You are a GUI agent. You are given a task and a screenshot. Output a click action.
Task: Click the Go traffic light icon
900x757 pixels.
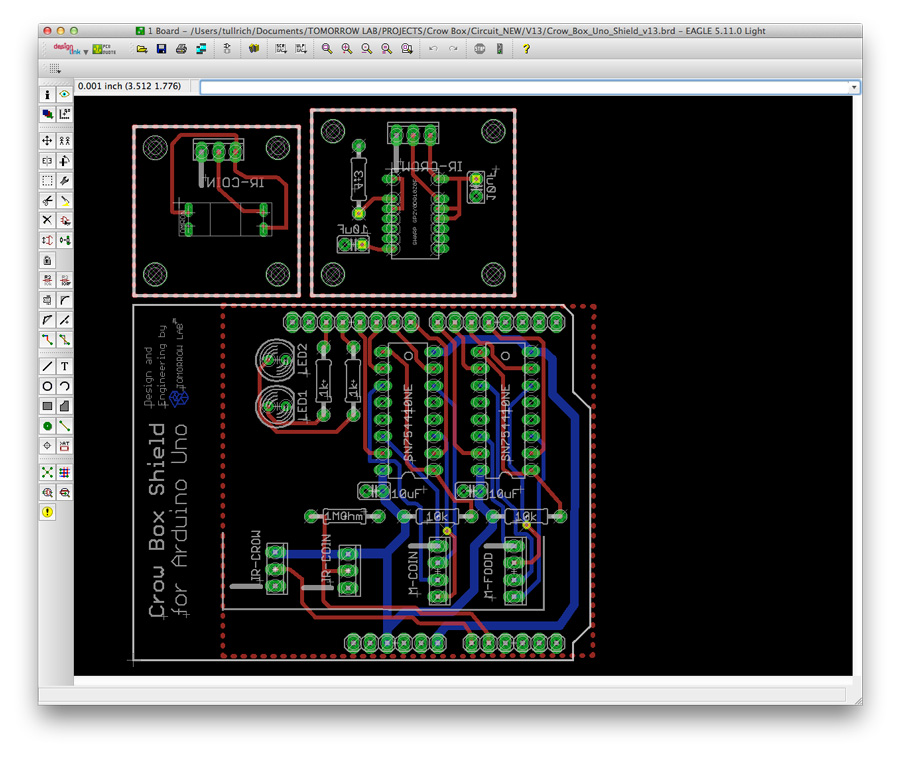click(500, 49)
